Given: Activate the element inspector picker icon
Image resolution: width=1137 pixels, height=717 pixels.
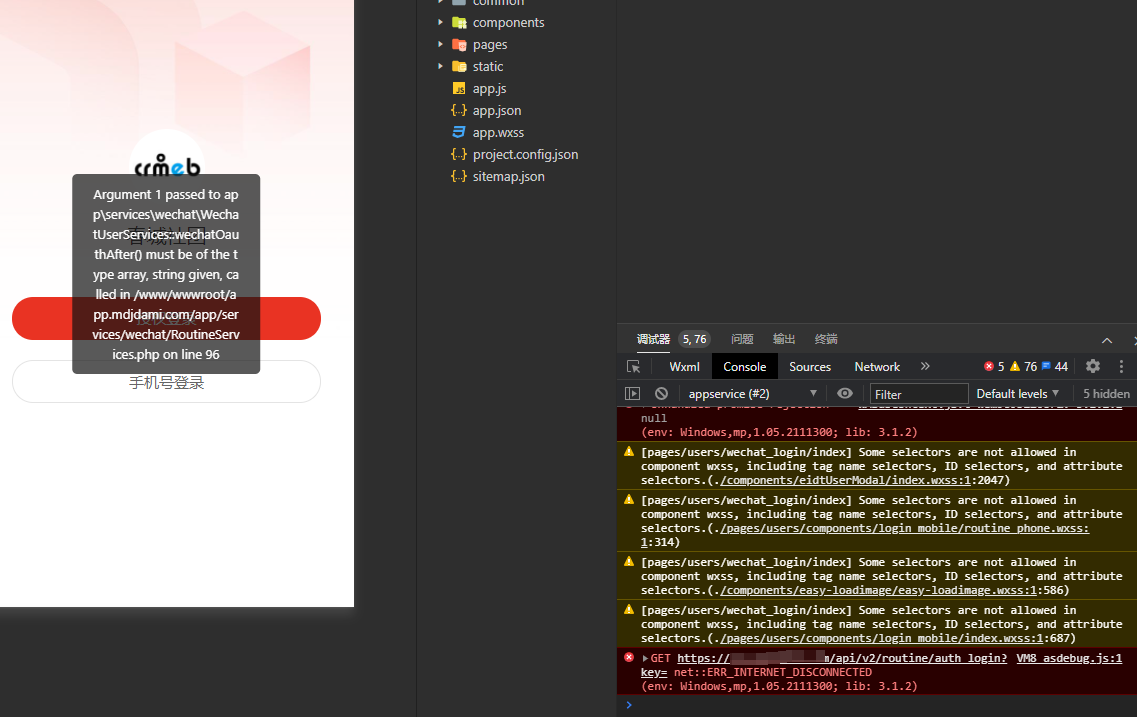Looking at the screenshot, I should [633, 367].
